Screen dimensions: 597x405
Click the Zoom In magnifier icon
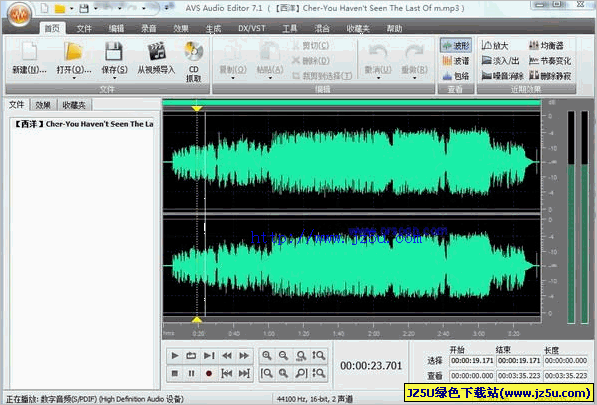[x=267, y=356]
